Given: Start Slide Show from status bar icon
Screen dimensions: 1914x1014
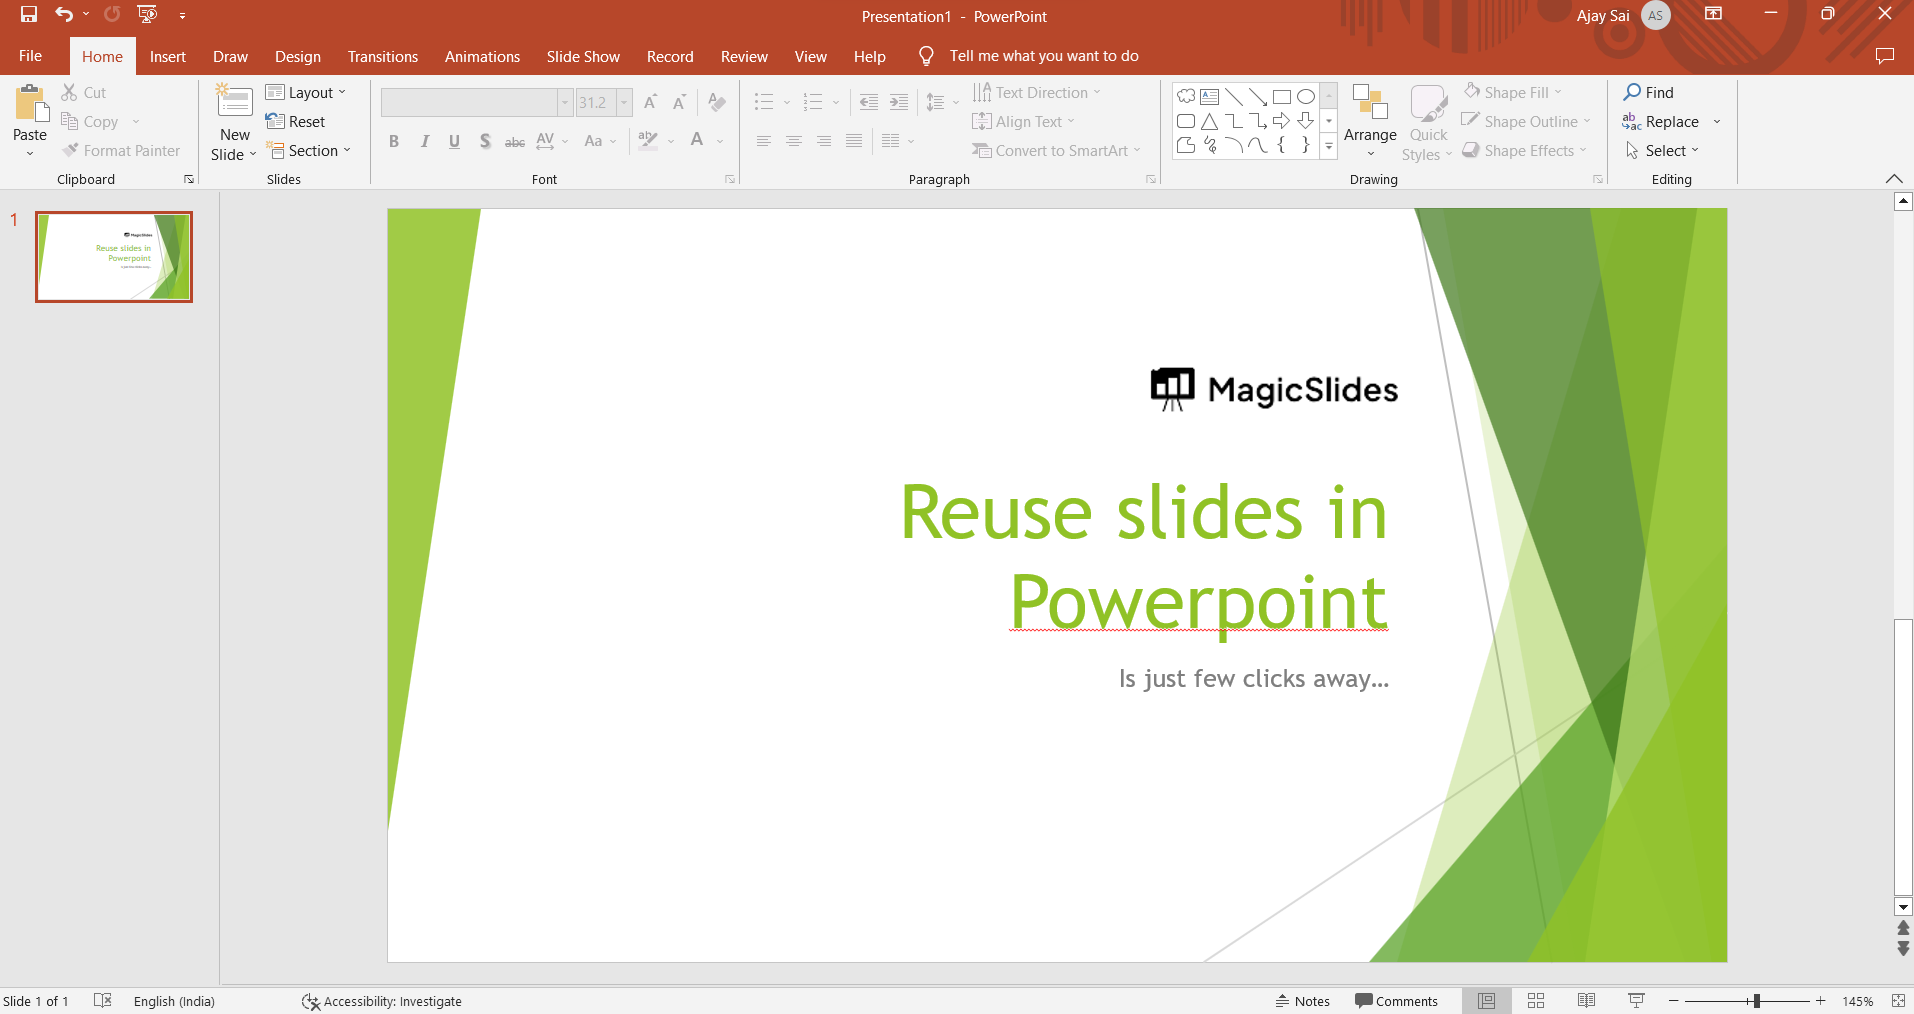Looking at the screenshot, I should pos(1636,1001).
